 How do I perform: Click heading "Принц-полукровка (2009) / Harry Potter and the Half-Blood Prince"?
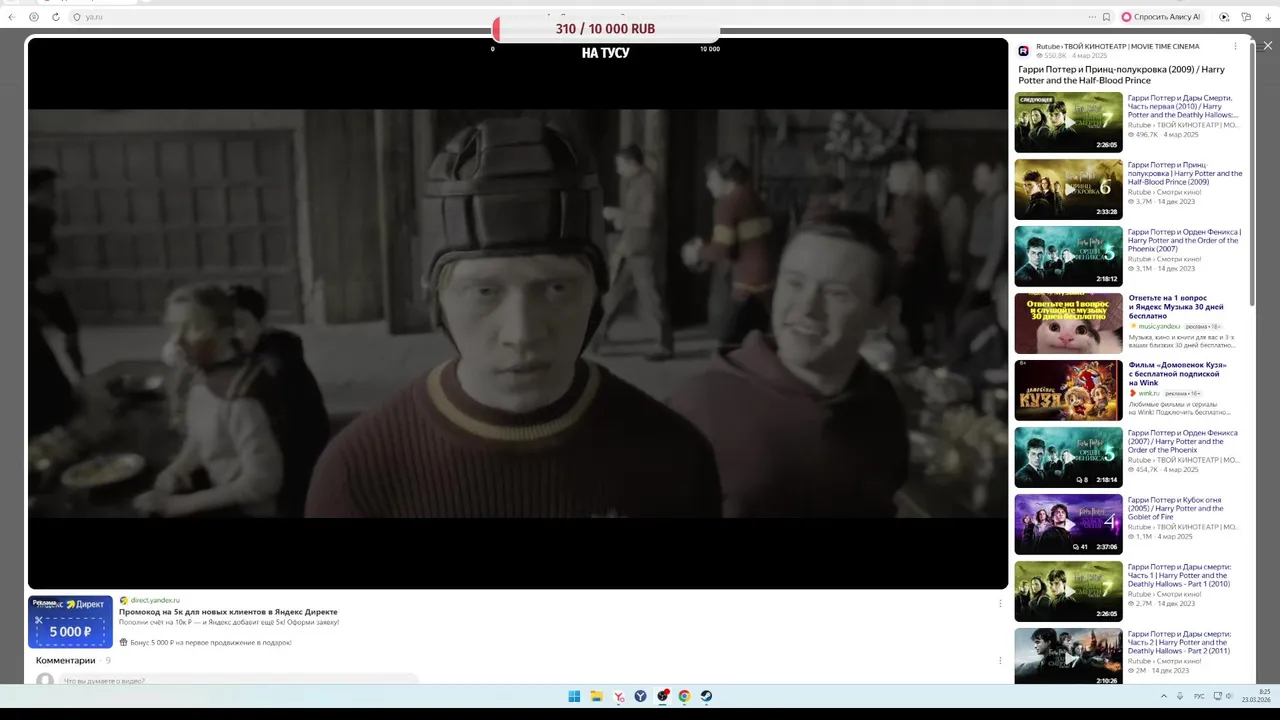[1121, 75]
